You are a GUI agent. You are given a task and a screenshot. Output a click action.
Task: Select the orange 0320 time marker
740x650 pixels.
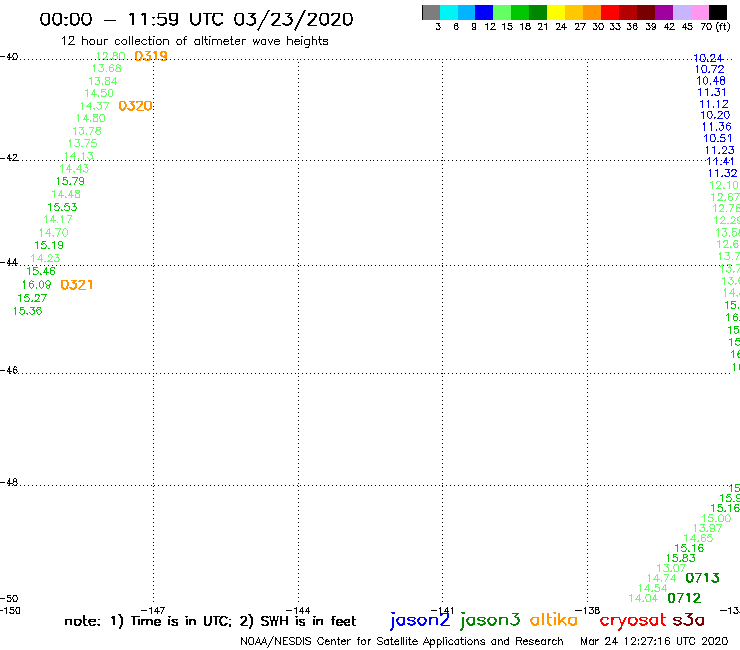(x=135, y=106)
